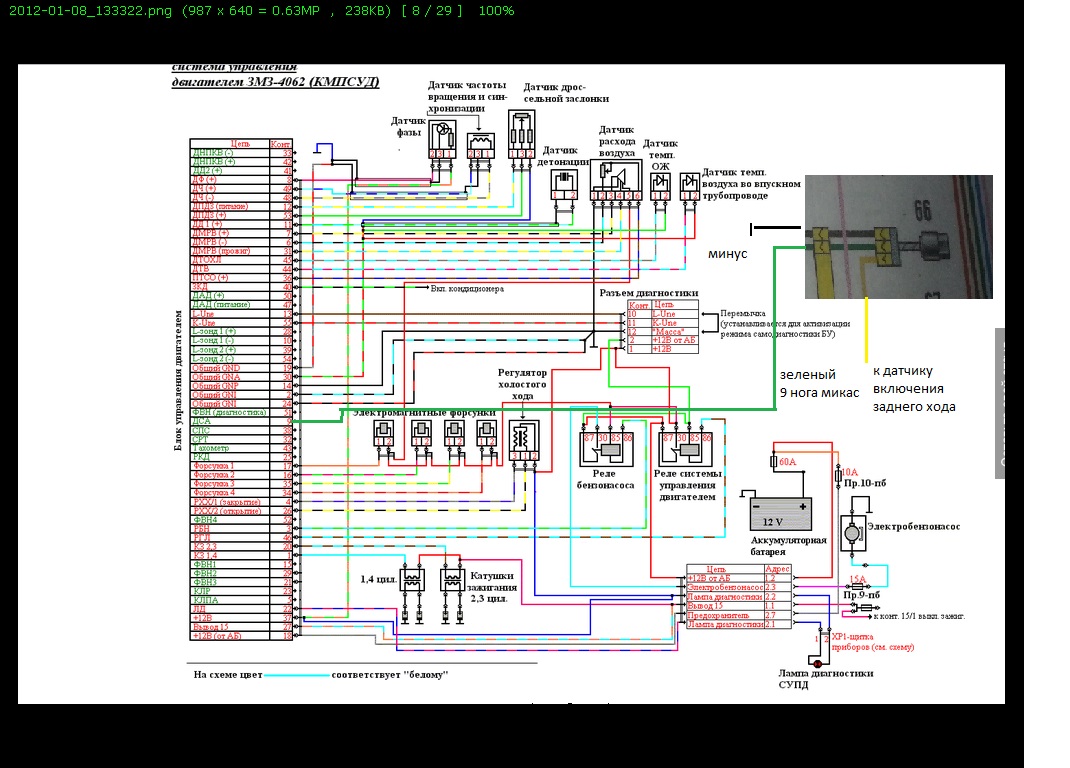Click the к конт. 15/1 выкл. зажиг. label

tap(919, 616)
